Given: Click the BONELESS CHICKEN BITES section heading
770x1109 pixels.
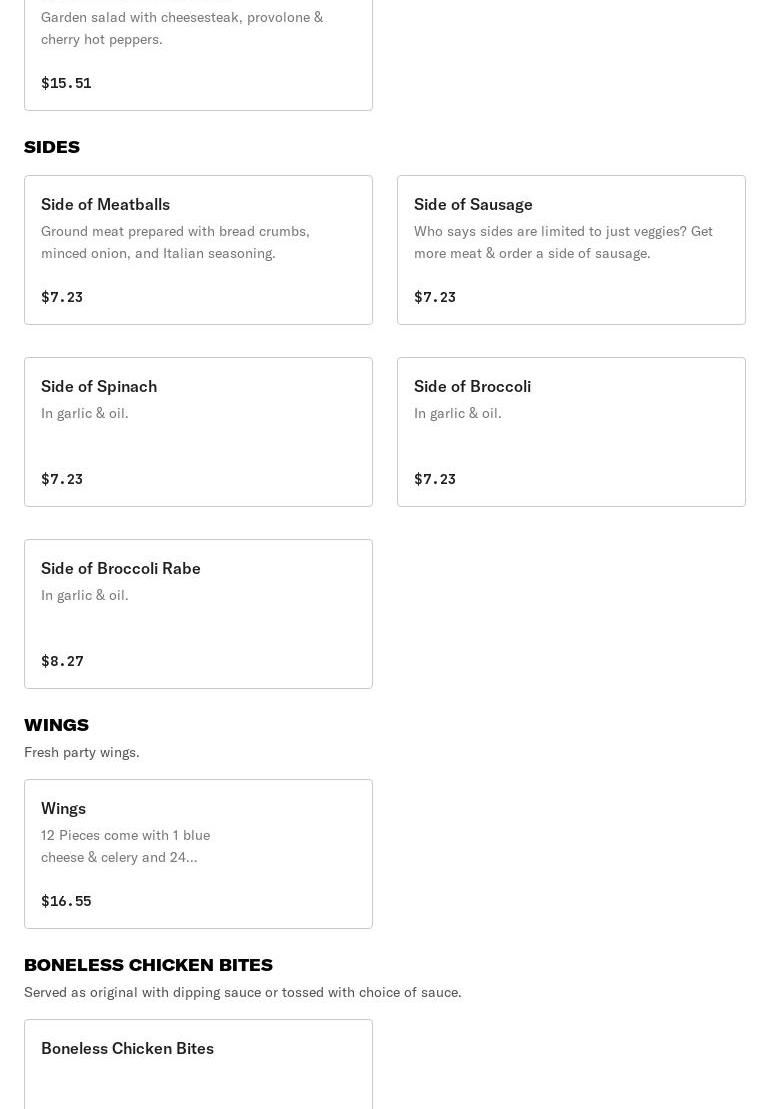Looking at the screenshot, I should click(148, 965).
